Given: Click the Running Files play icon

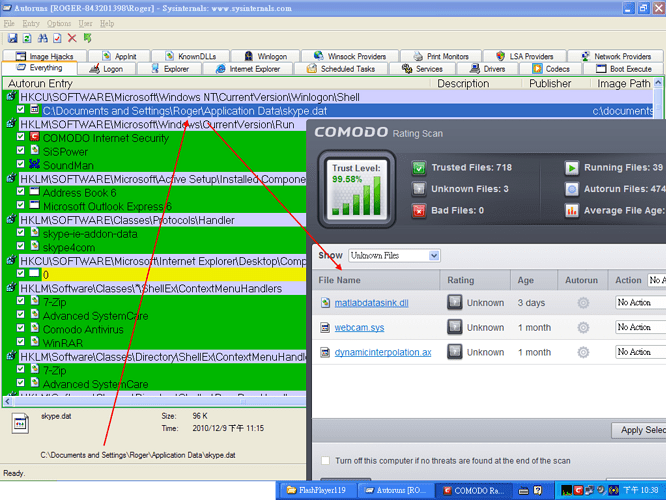Looking at the screenshot, I should coord(572,168).
